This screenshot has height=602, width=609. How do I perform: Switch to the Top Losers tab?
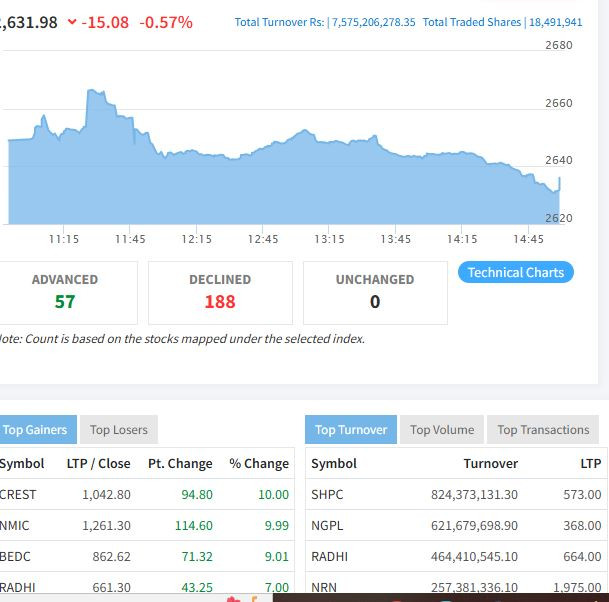(x=118, y=430)
